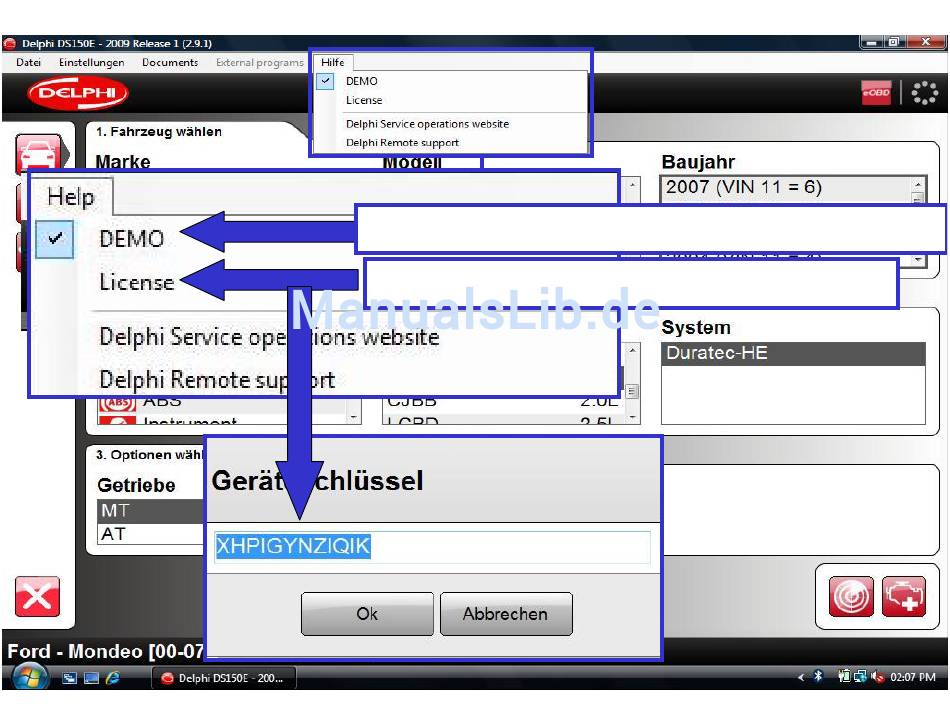This screenshot has height=725, width=950.
Task: Select 2007 (VIN 11 = 6) in Baujahr
Action: (786, 187)
